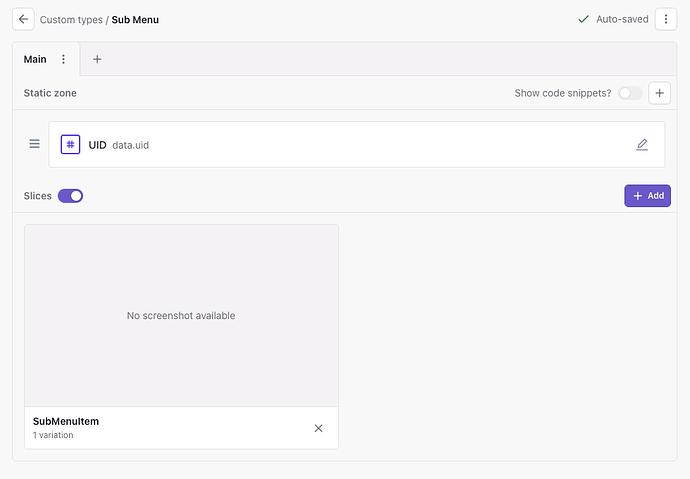Click the SubMenuItem slice name
690x479 pixels.
[66, 421]
